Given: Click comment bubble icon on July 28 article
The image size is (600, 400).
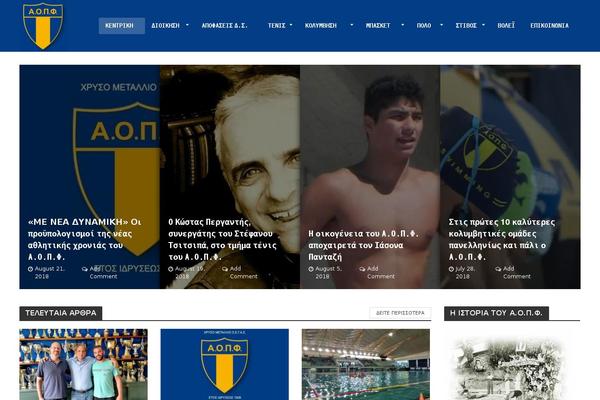Looking at the screenshot, I should click(498, 269).
